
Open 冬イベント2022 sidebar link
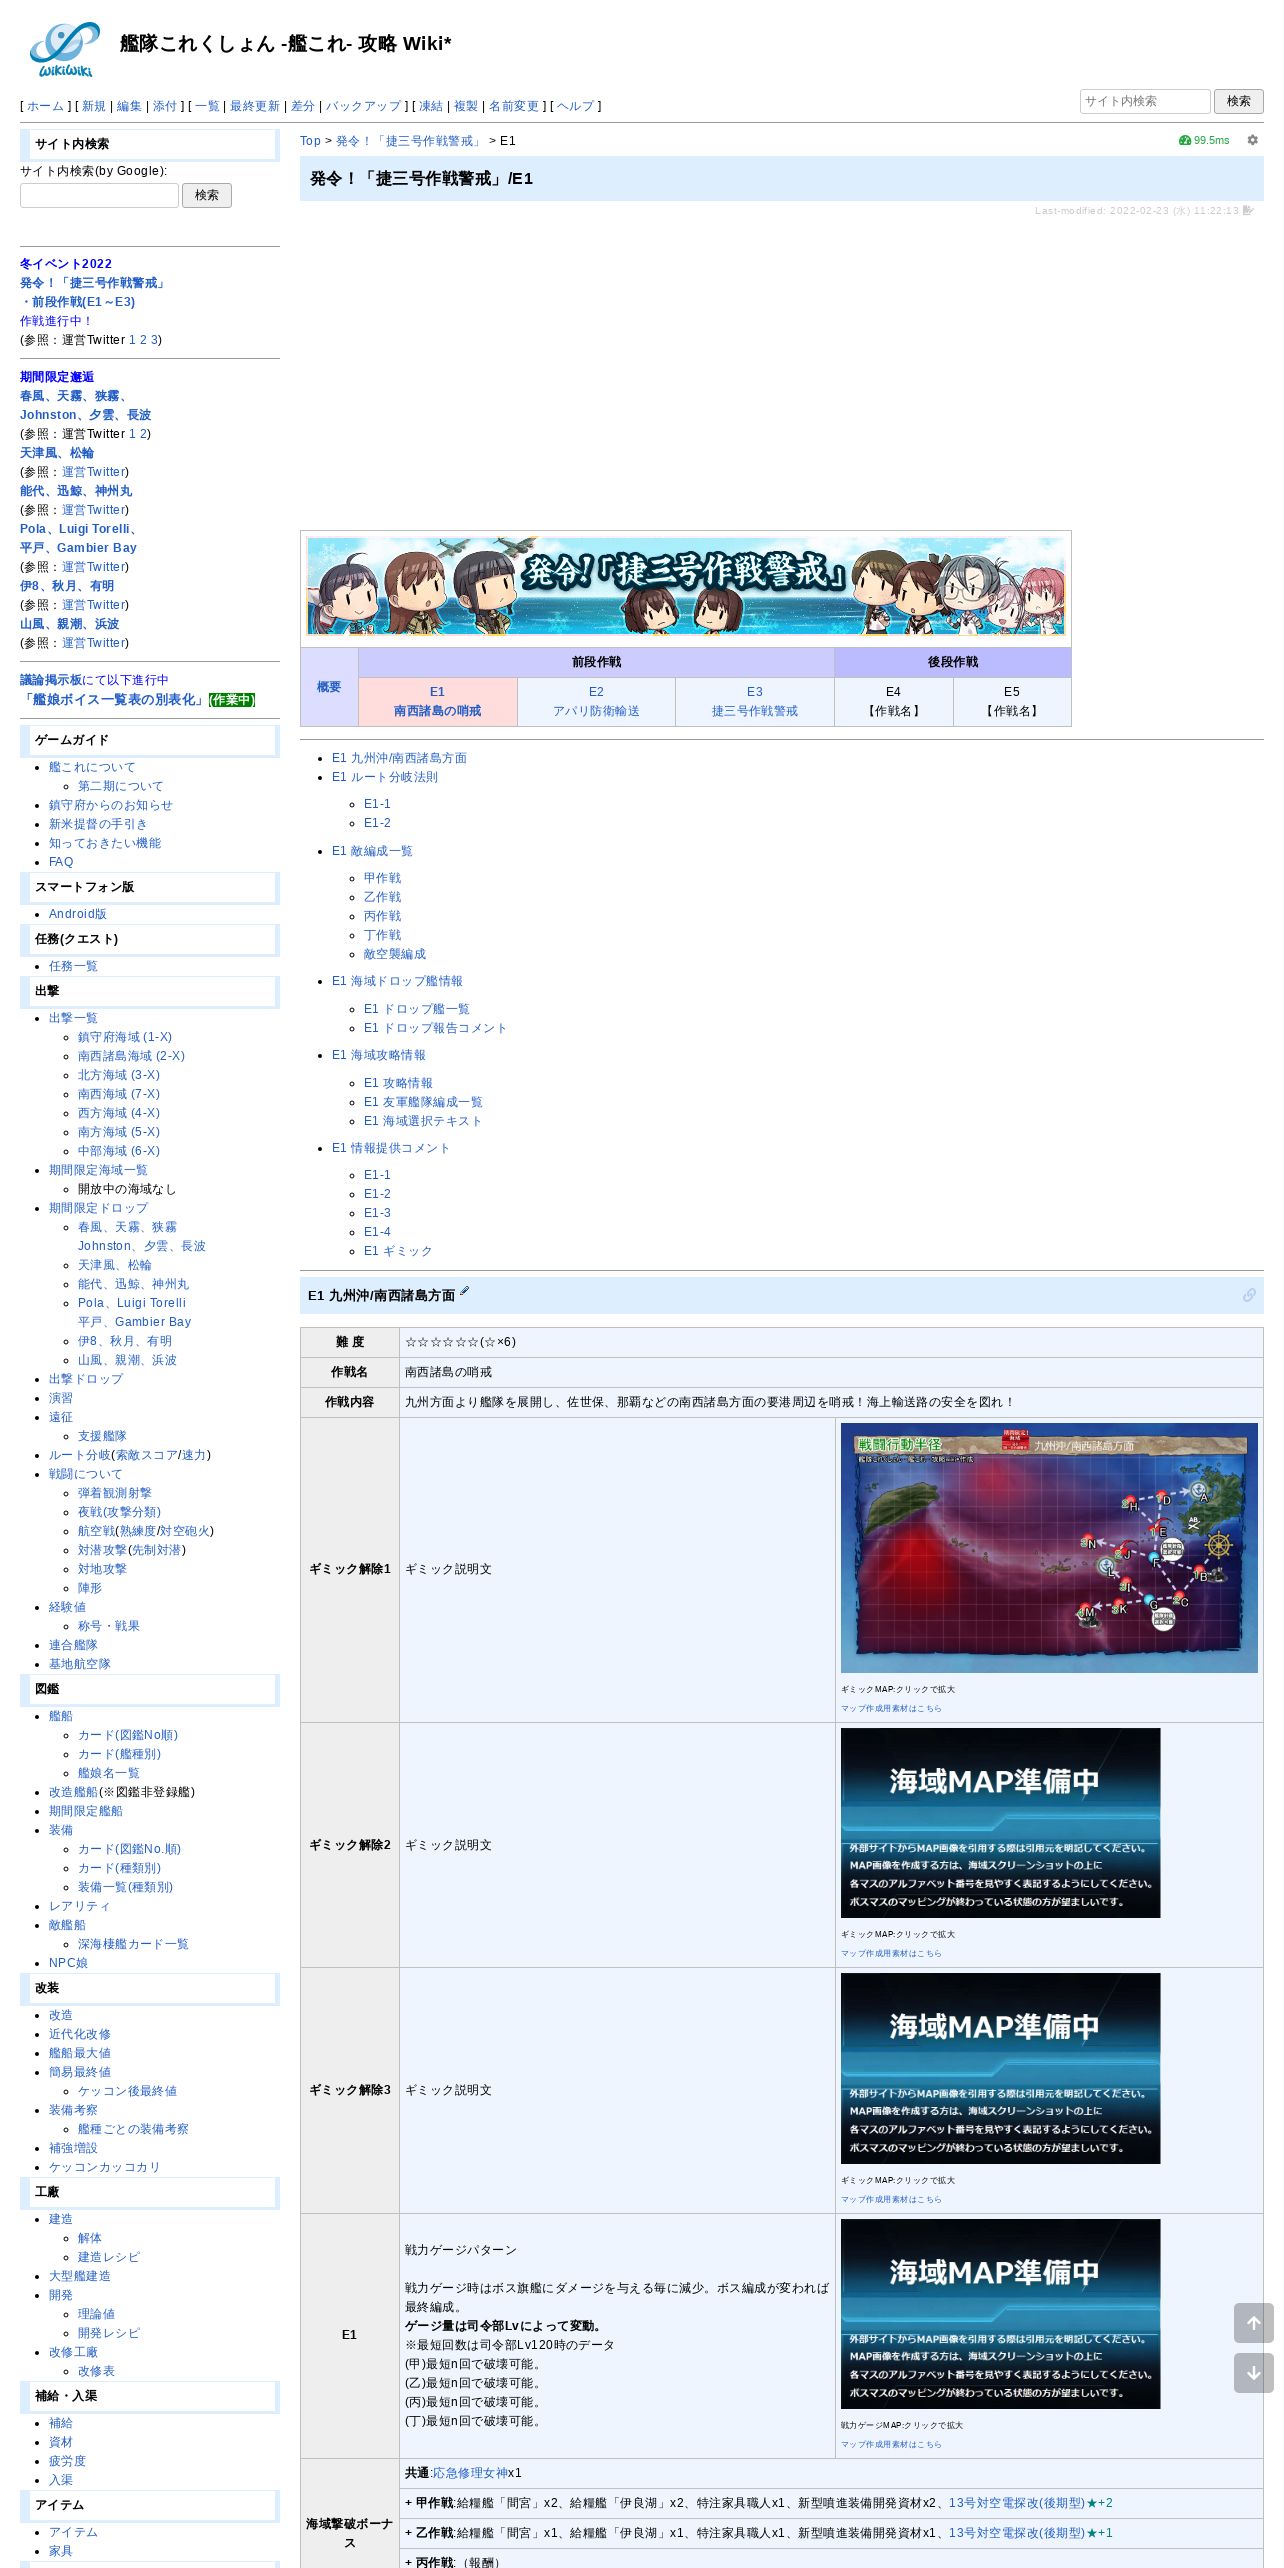(66, 264)
